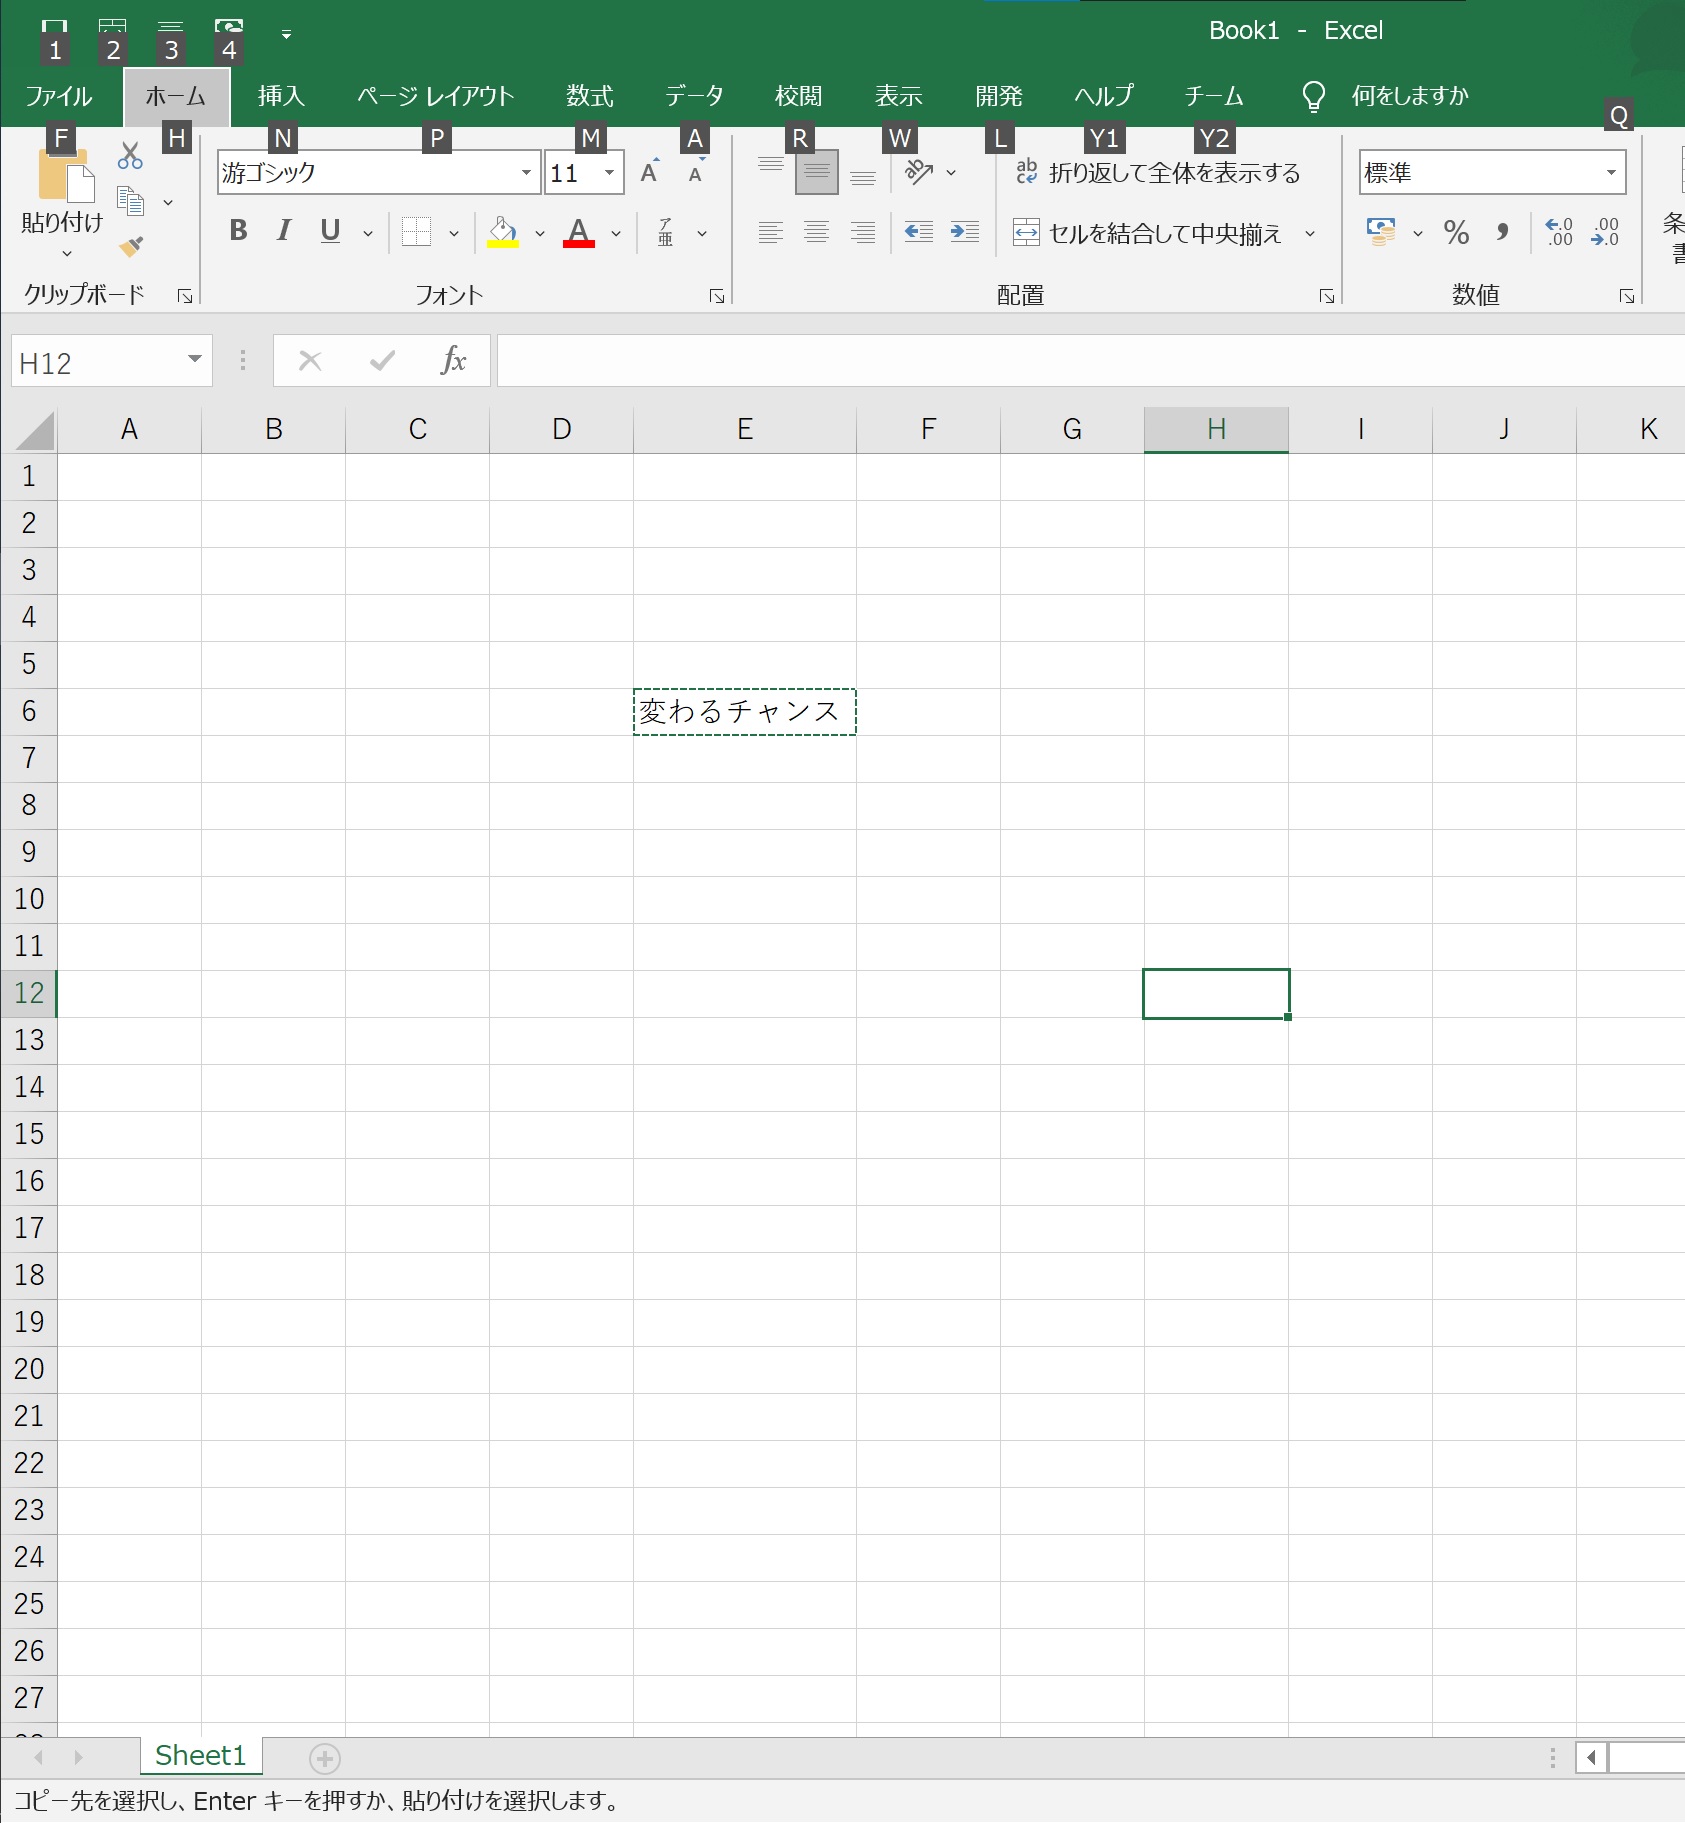
Task: Click the formula bar enter checkmark
Action: point(382,360)
